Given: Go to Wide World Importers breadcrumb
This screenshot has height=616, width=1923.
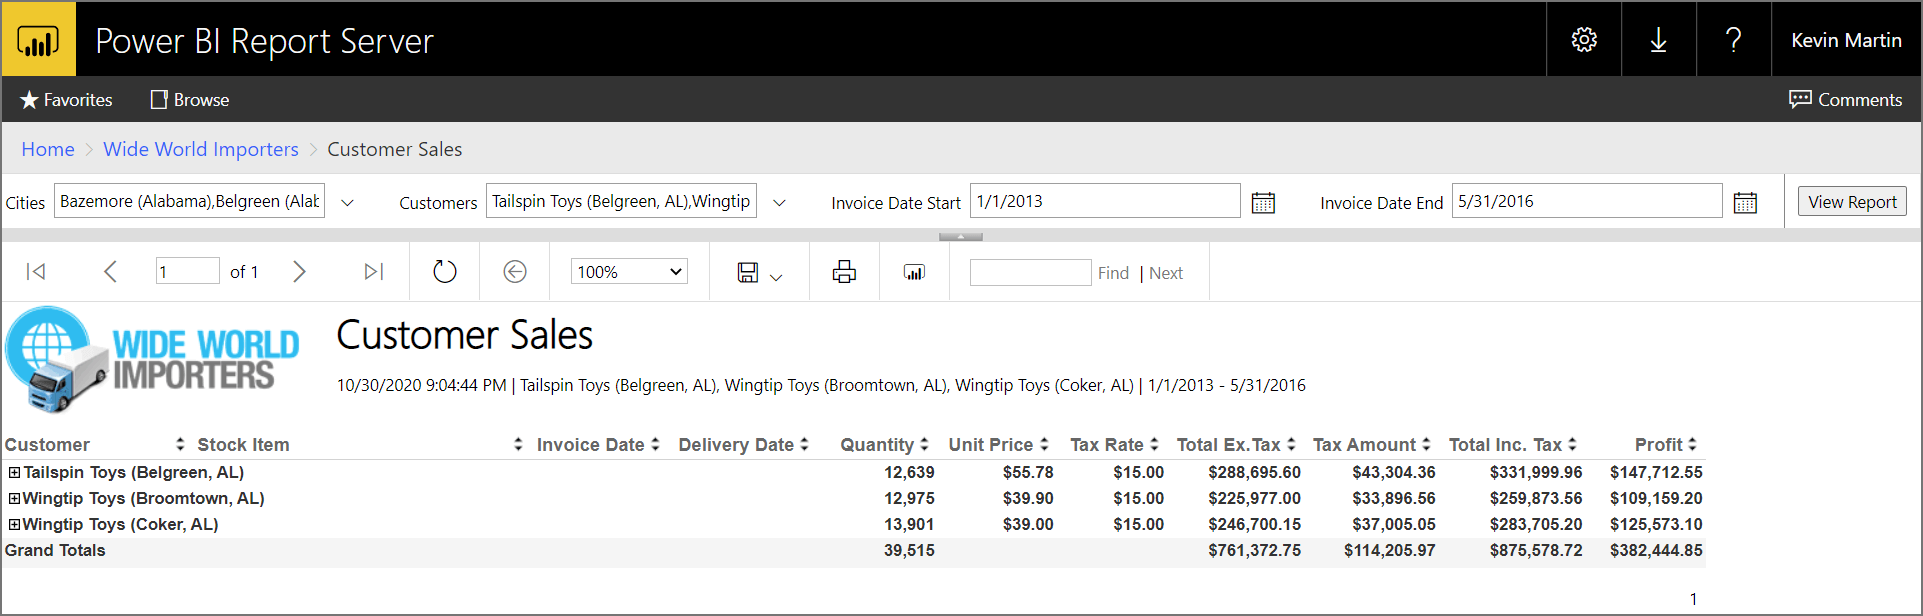Looking at the screenshot, I should [x=201, y=149].
